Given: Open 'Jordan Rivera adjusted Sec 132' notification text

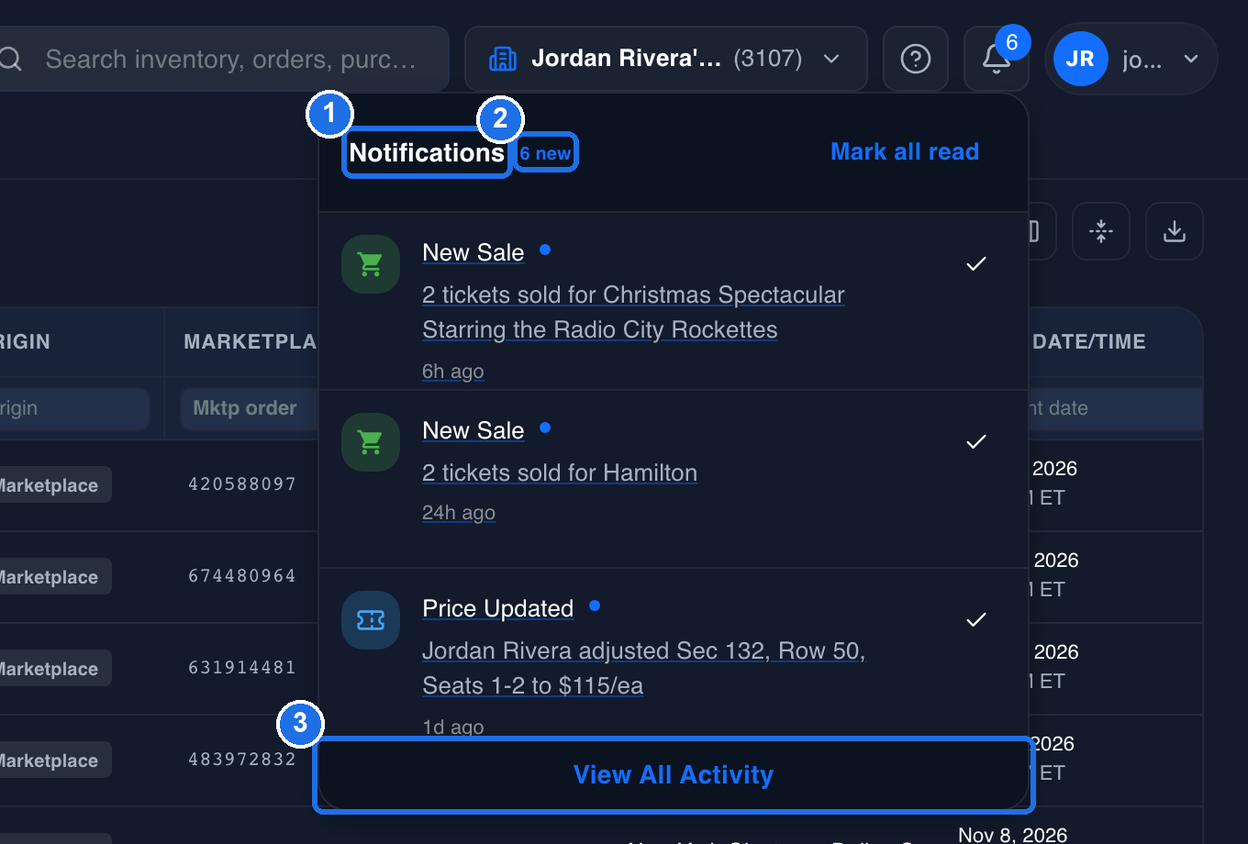Looking at the screenshot, I should tap(643, 668).
